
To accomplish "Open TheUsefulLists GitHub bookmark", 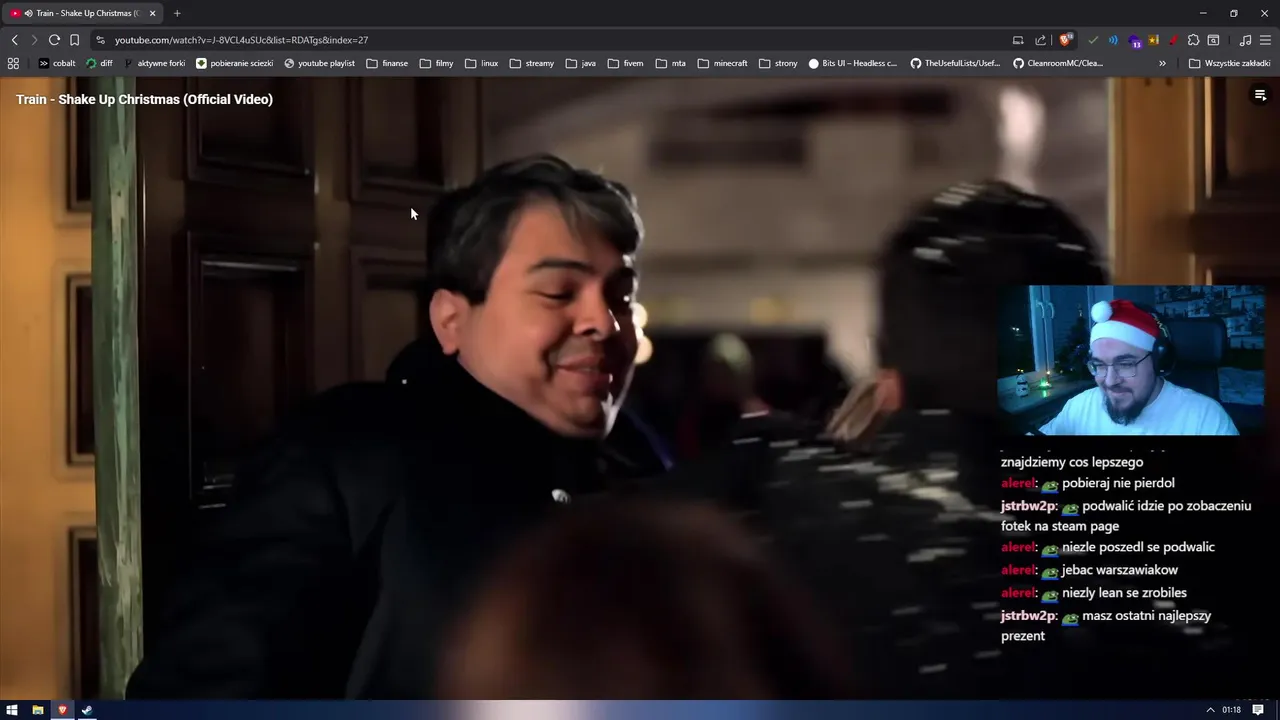I will [x=955, y=63].
